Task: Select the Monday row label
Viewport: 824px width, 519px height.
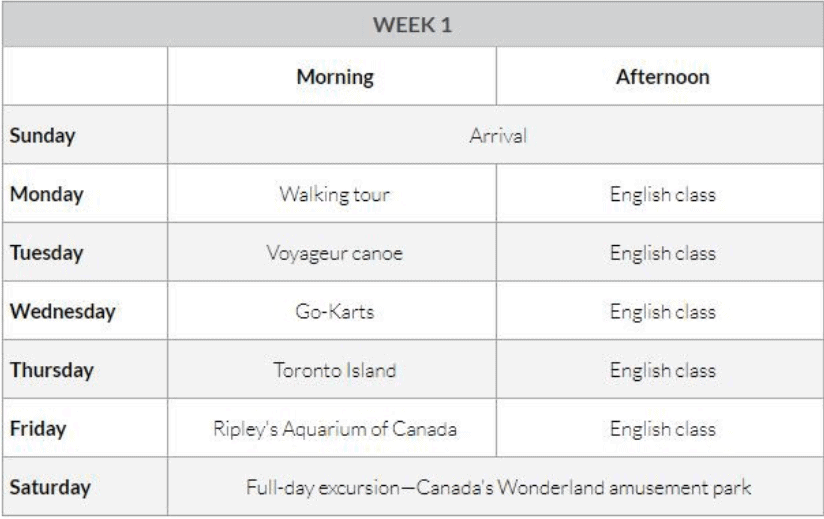Action: [x=47, y=194]
